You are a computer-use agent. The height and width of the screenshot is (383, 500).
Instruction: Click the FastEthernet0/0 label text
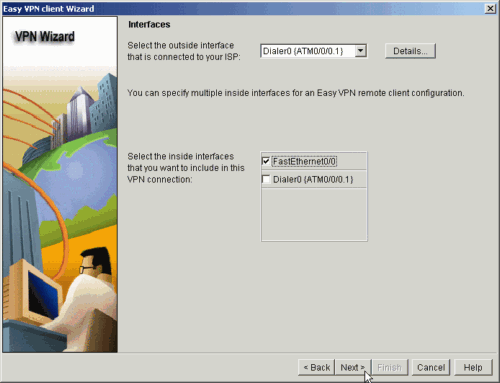(x=304, y=161)
